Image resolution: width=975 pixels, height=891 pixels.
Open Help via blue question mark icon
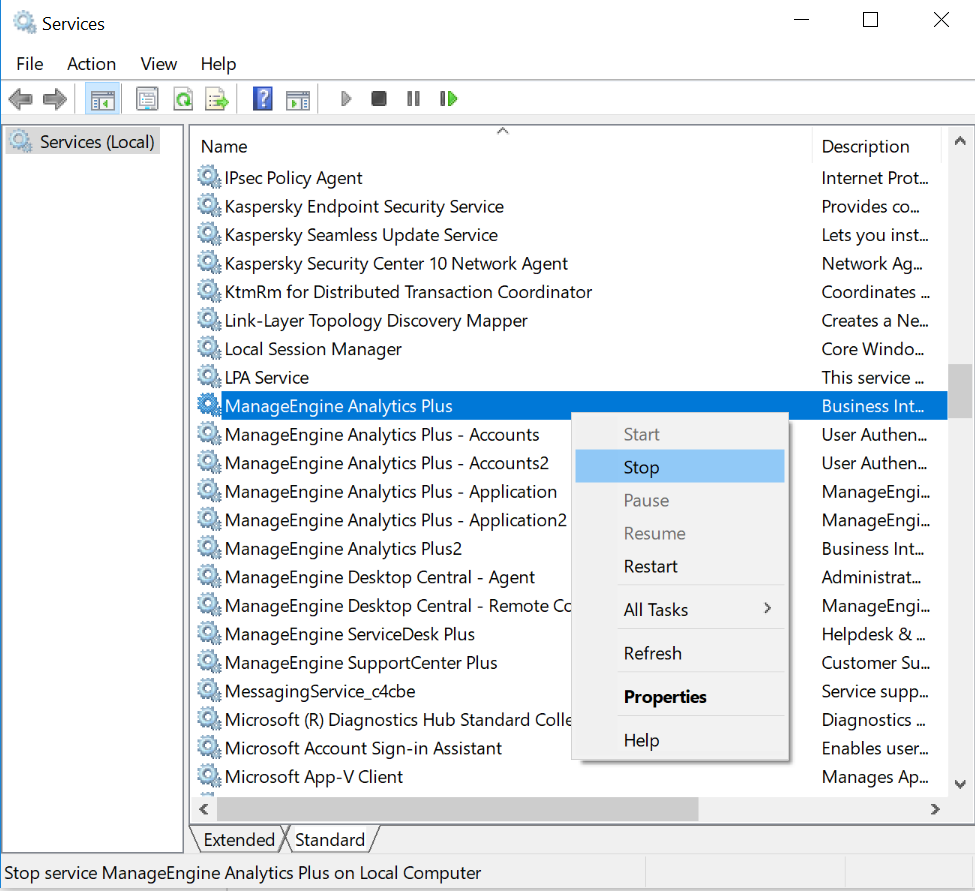[263, 99]
